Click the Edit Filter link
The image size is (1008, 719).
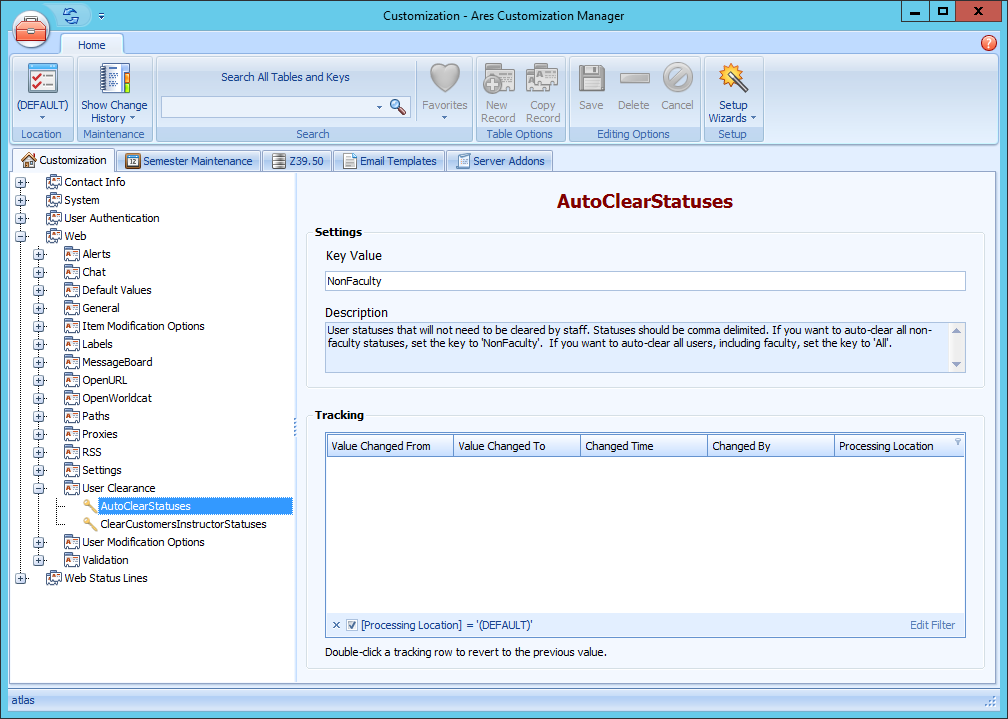tap(932, 624)
